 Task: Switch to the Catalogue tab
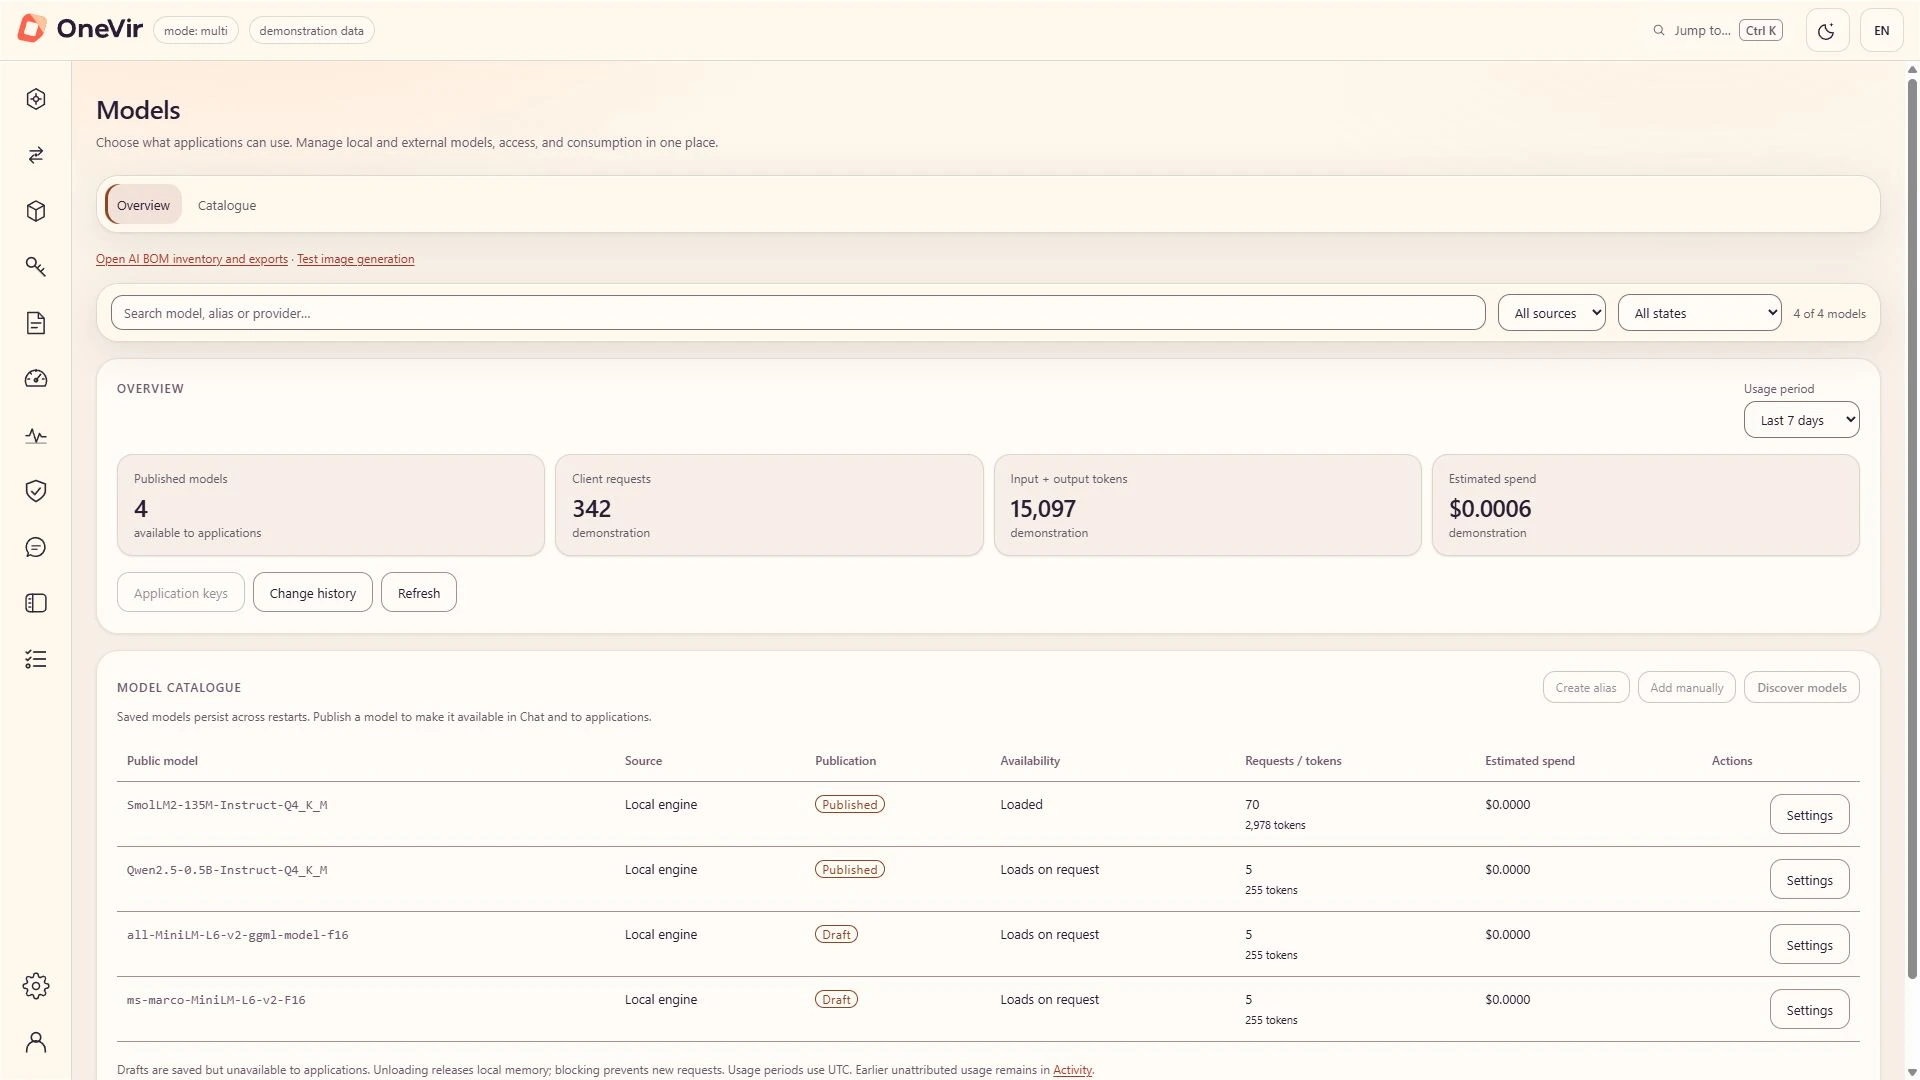click(x=227, y=205)
